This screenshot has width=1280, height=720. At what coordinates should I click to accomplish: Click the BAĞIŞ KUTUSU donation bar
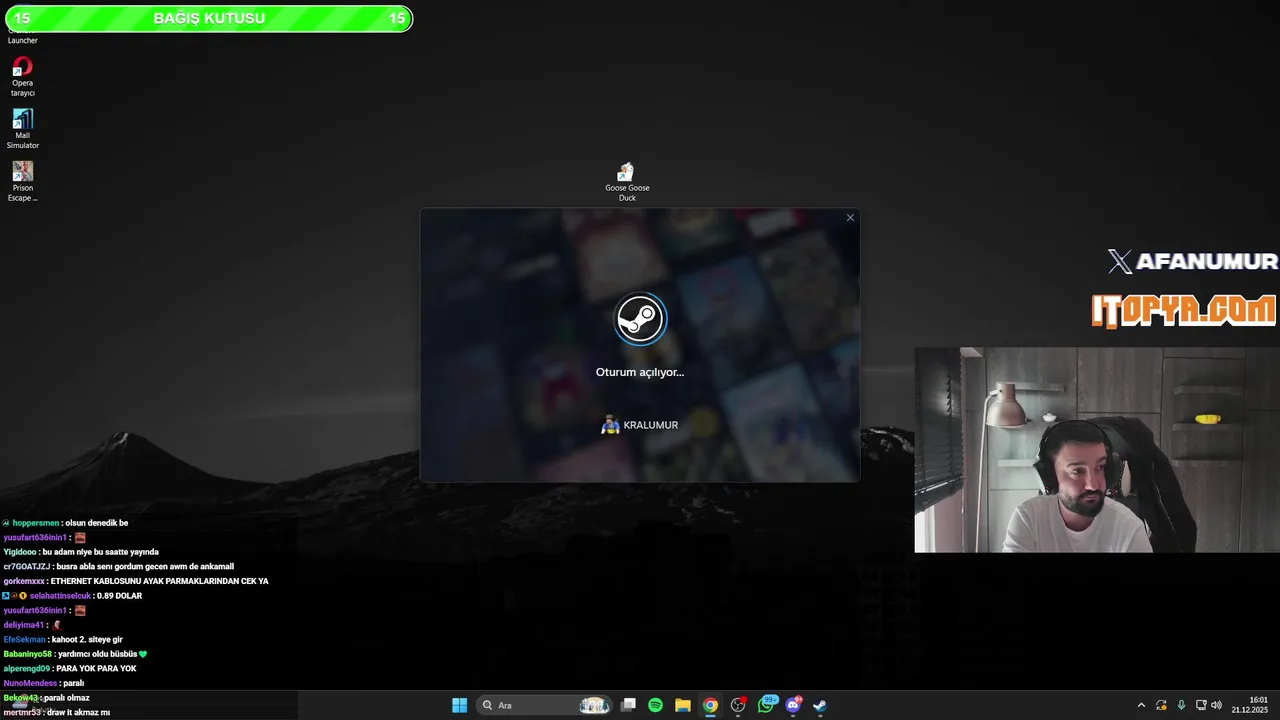click(x=207, y=18)
